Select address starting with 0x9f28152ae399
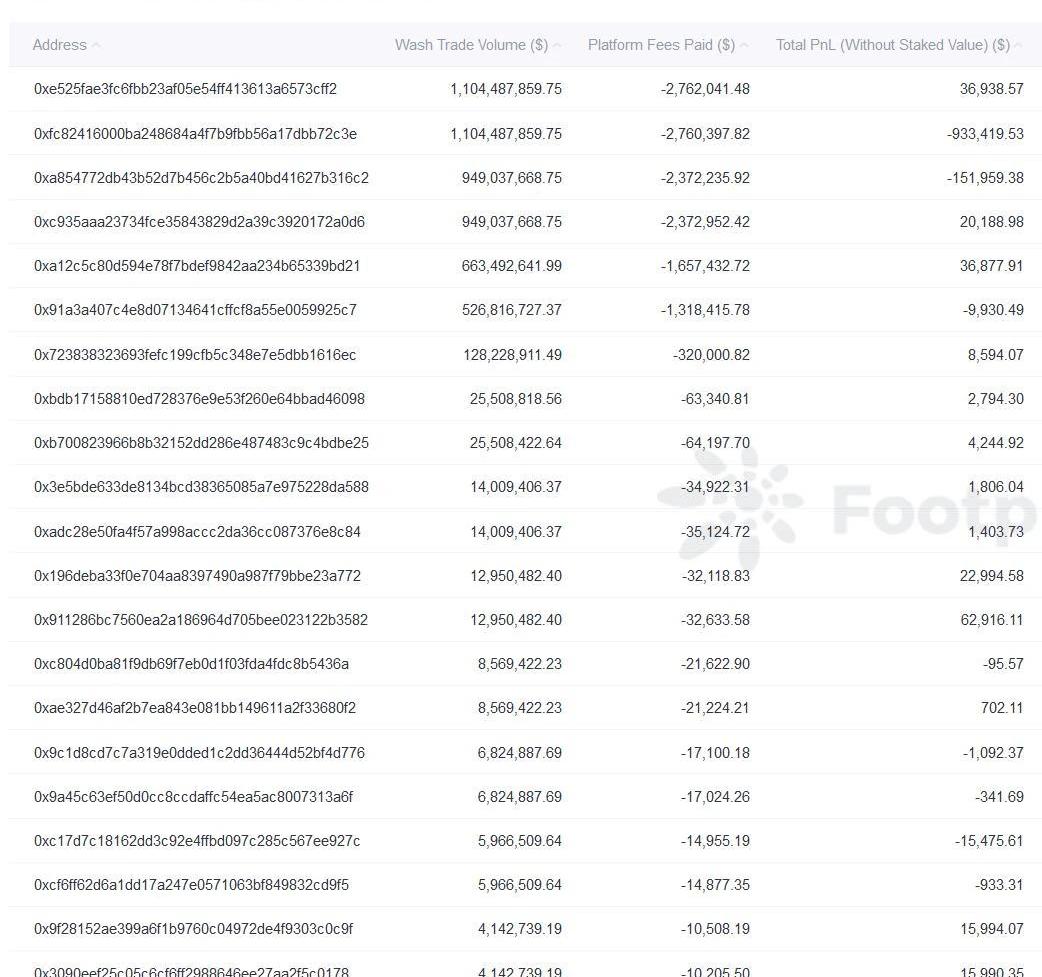The image size is (1042, 977). coord(193,929)
